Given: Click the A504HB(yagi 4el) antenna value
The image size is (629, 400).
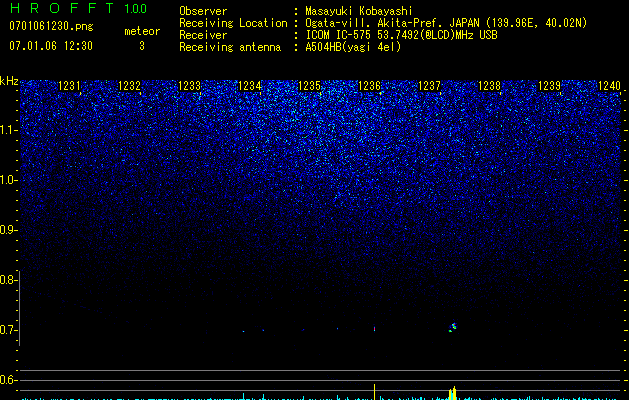Looking at the screenshot, I should 353,47.
